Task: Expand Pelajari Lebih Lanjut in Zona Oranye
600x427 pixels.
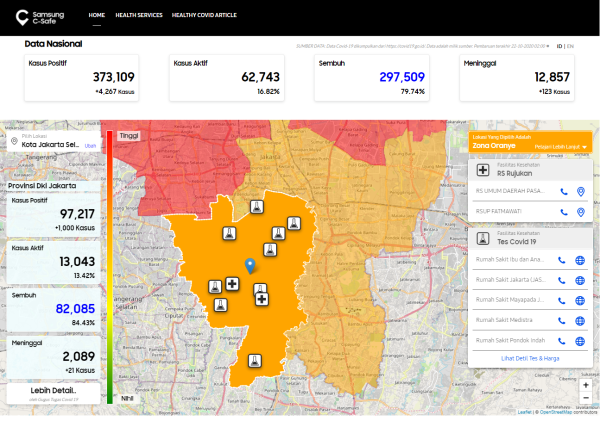Action: (x=560, y=147)
